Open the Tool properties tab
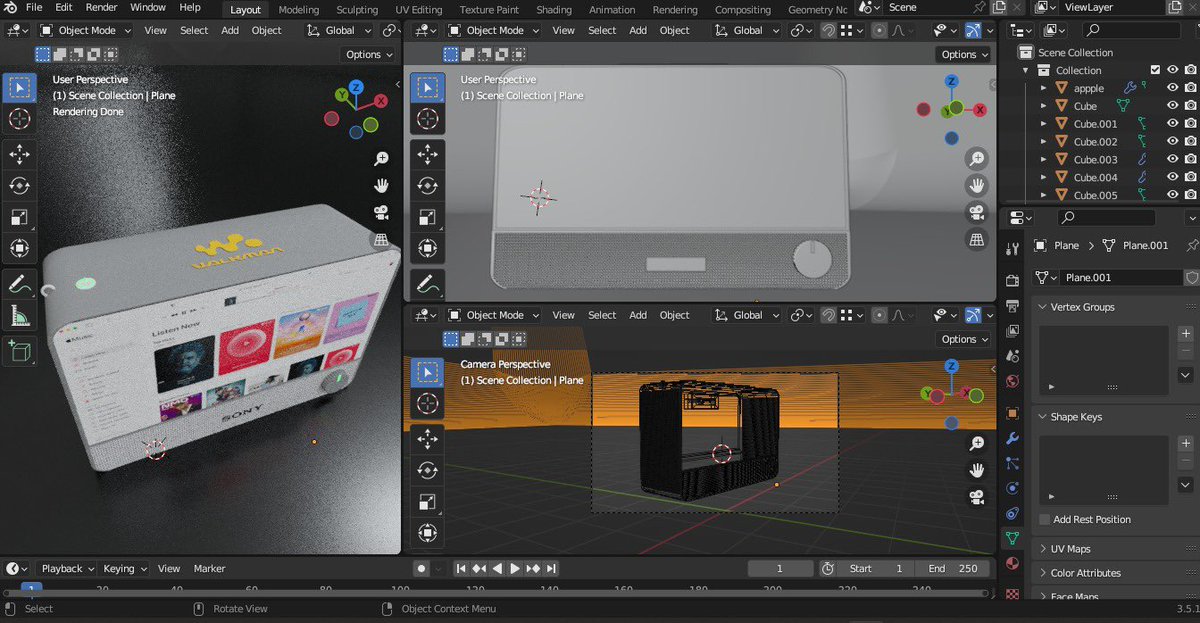 pyautogui.click(x=1012, y=249)
